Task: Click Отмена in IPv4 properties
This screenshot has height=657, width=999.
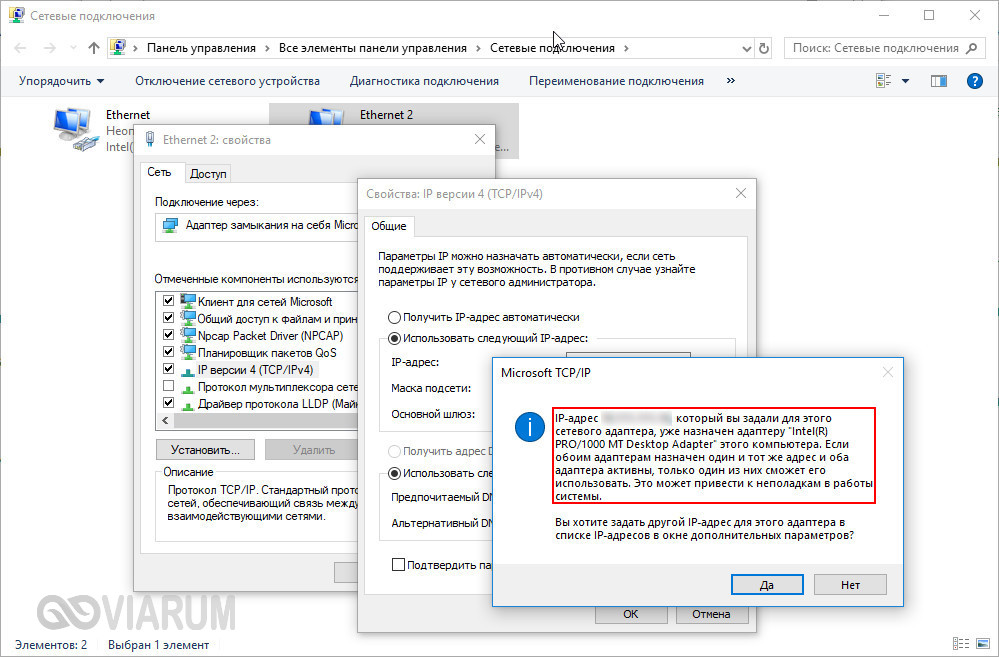Action: click(711, 614)
